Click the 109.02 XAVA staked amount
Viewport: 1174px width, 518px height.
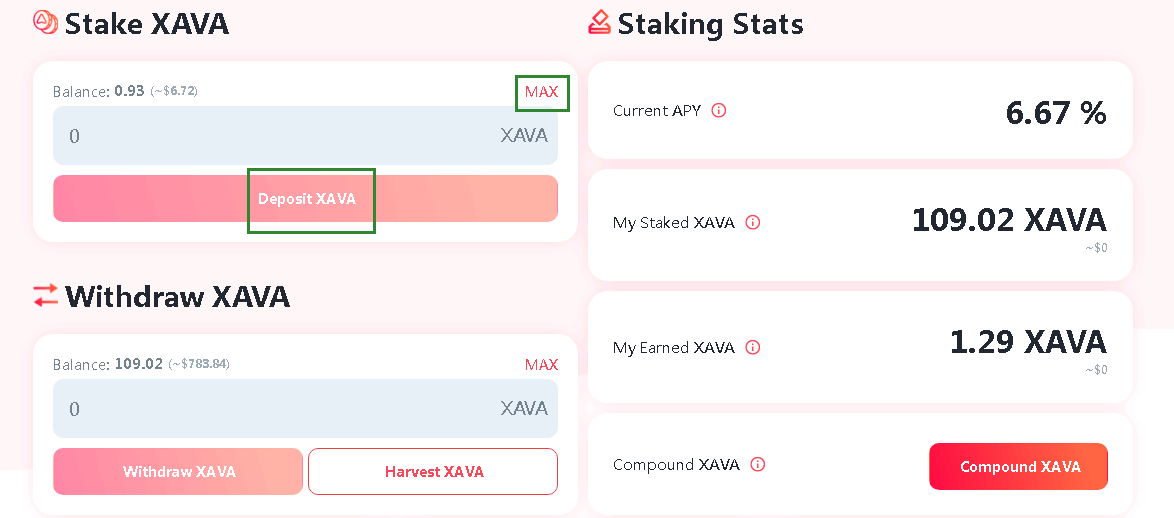pos(1009,220)
